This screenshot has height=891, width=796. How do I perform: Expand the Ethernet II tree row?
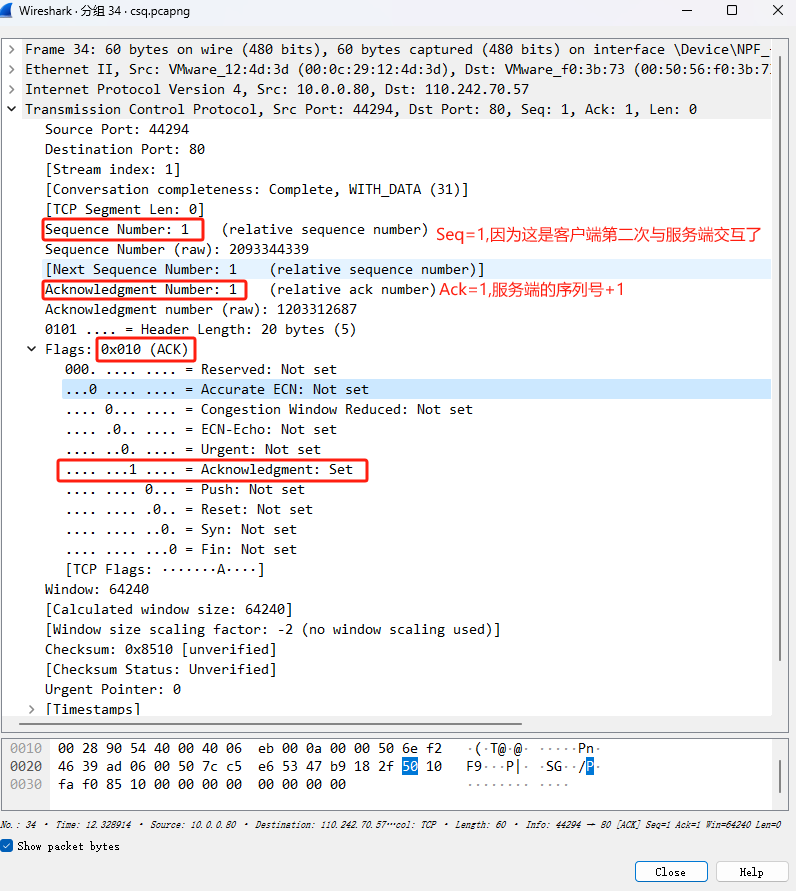(x=11, y=69)
